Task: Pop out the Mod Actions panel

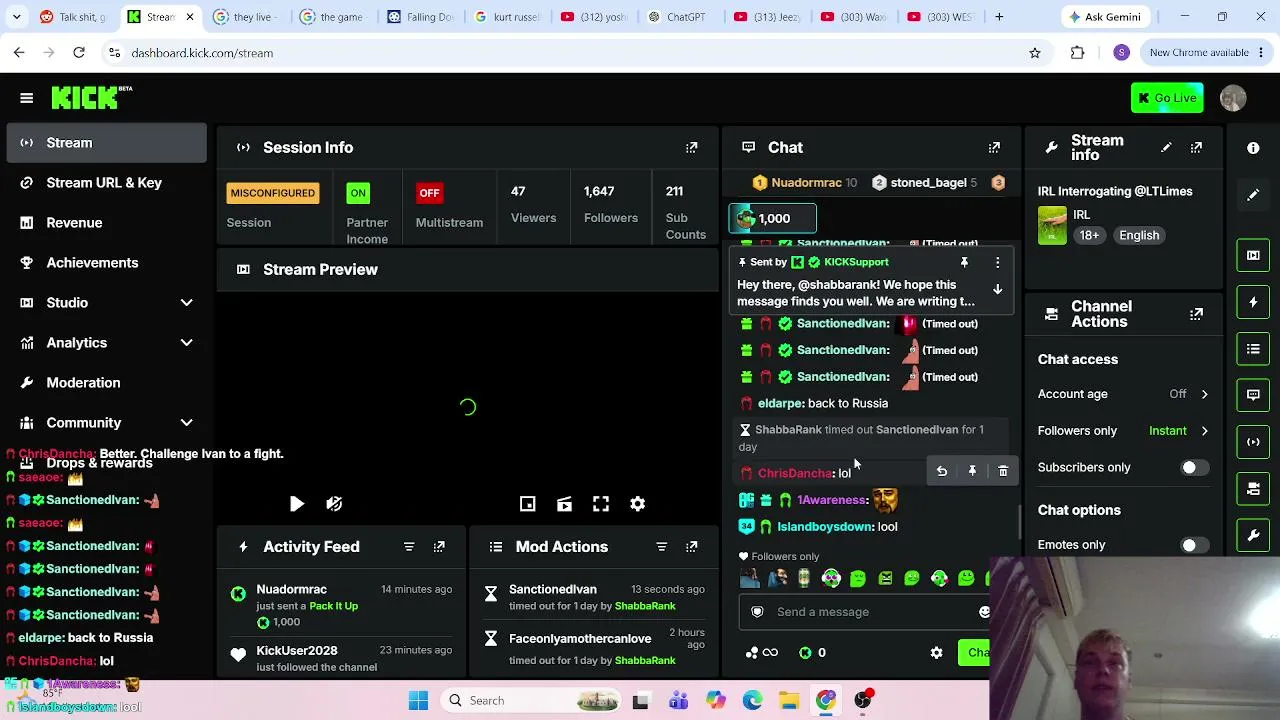Action: pyautogui.click(x=691, y=547)
